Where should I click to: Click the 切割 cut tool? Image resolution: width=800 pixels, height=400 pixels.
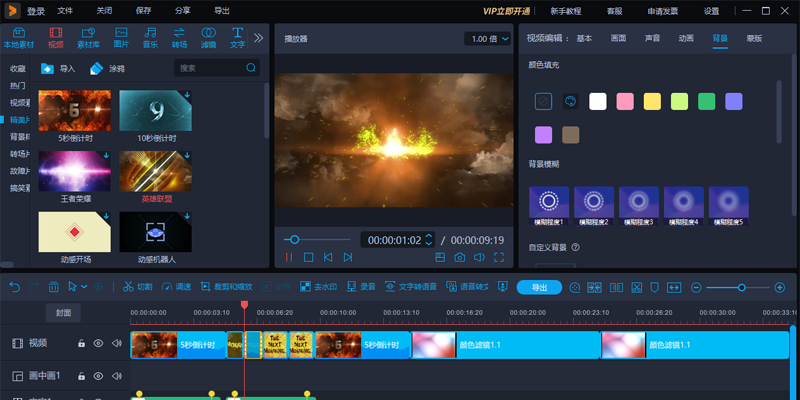pyautogui.click(x=138, y=287)
